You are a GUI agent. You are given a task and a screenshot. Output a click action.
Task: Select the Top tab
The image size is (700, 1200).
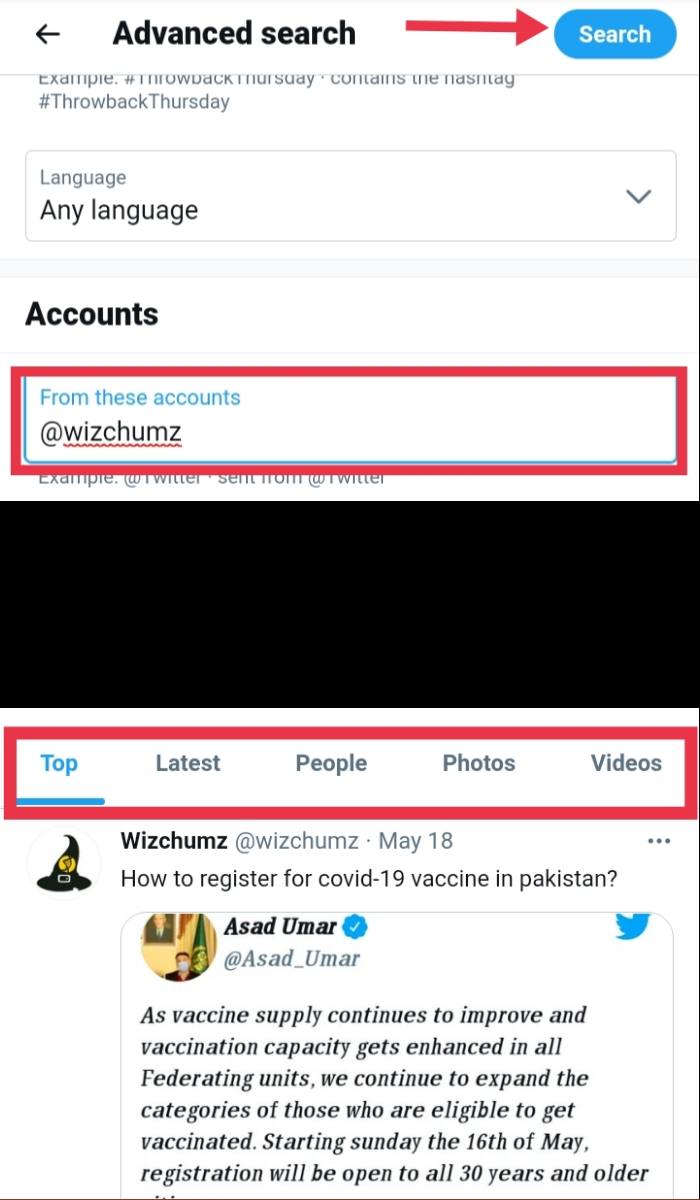58,763
